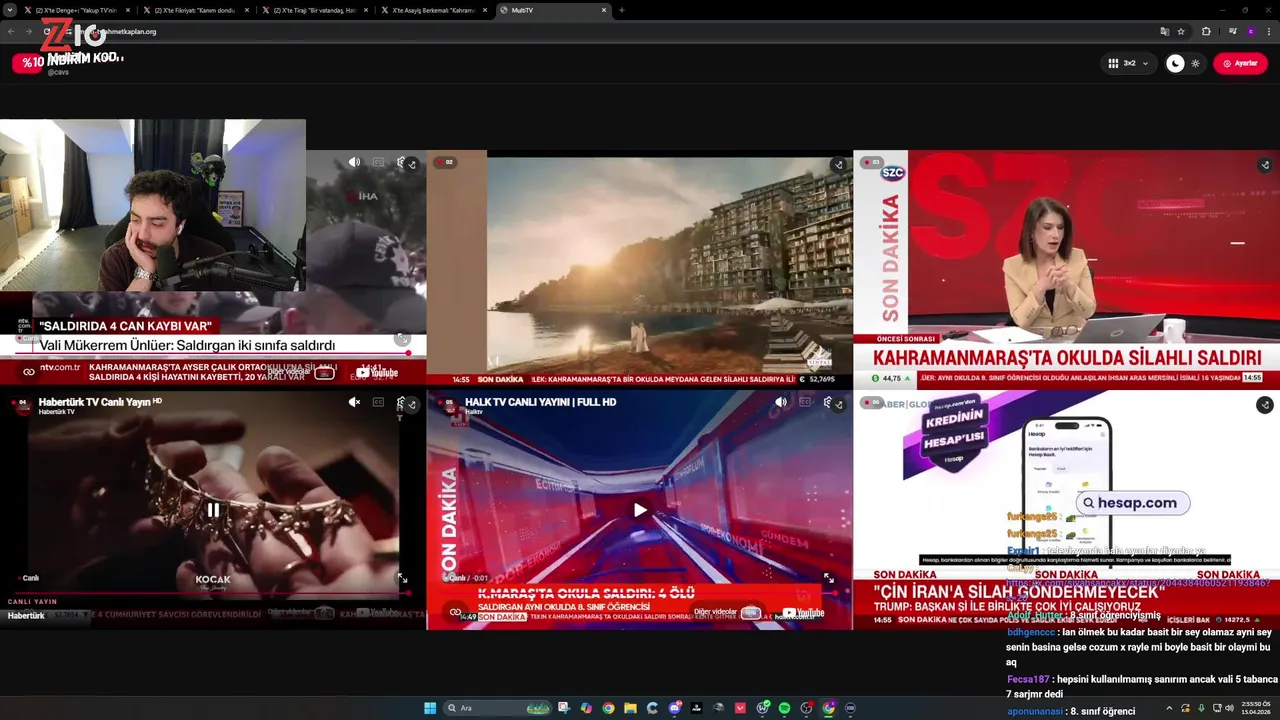Open Google Chrome from the taskbar
Image resolution: width=1280 pixels, height=720 pixels.
click(x=608, y=708)
